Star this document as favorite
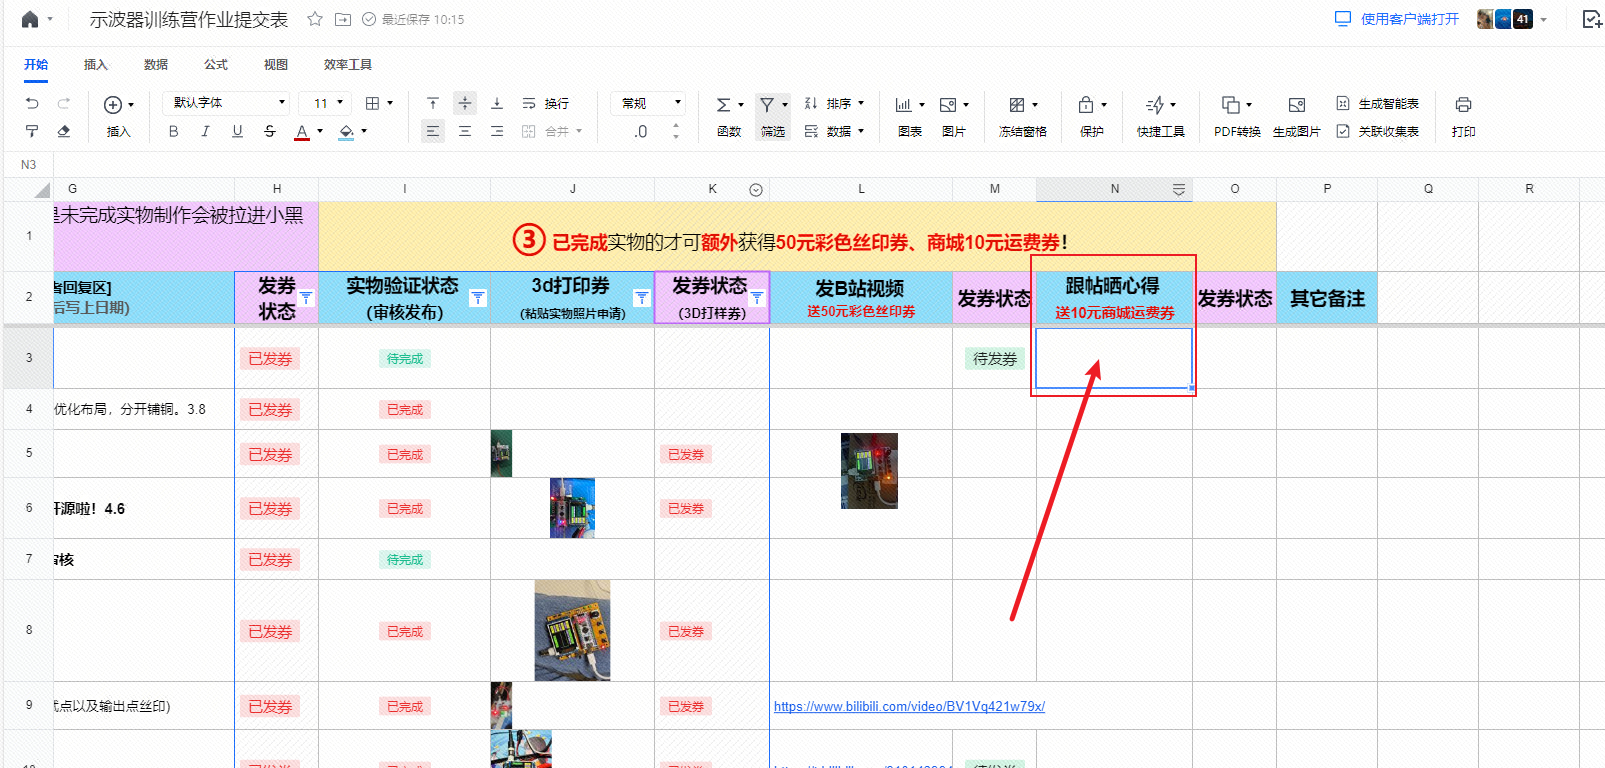The width and height of the screenshot is (1605, 768). pyautogui.click(x=315, y=19)
